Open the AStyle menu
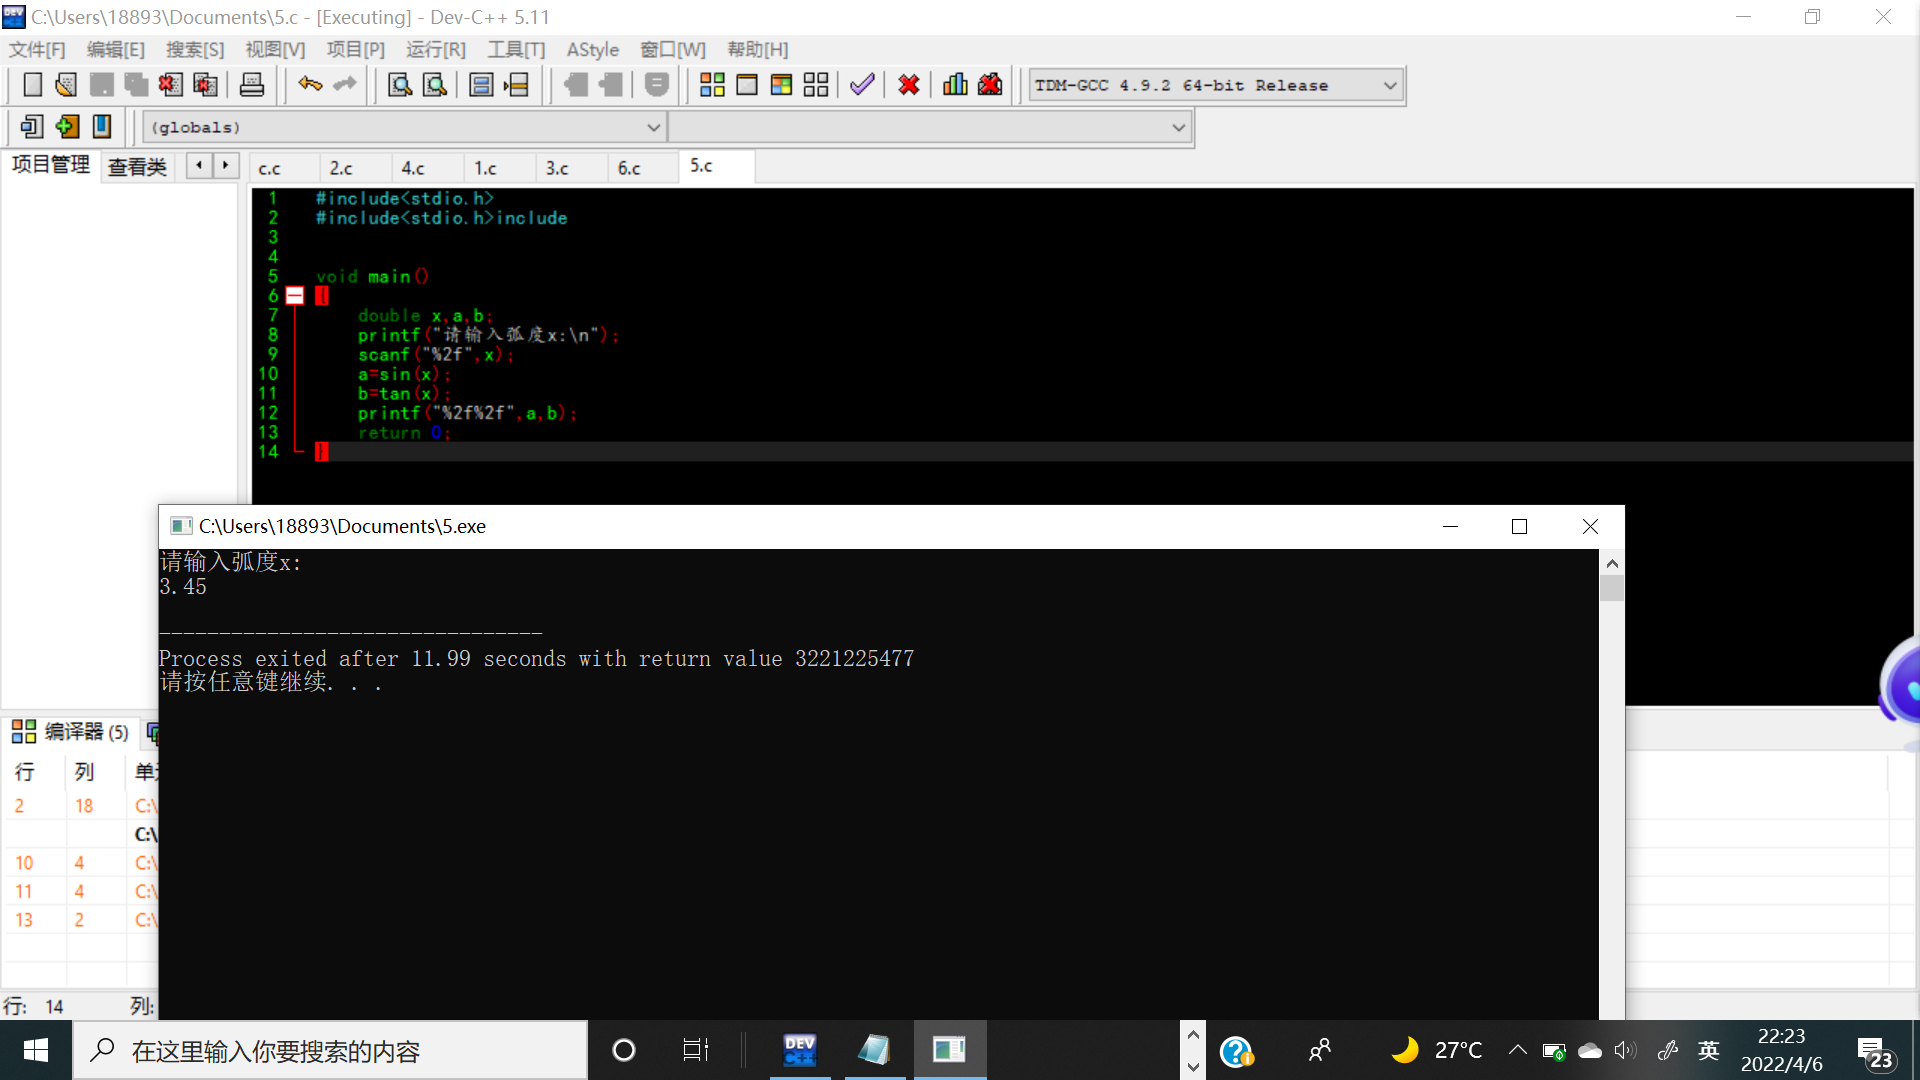Viewport: 1920px width, 1080px height. tap(593, 50)
